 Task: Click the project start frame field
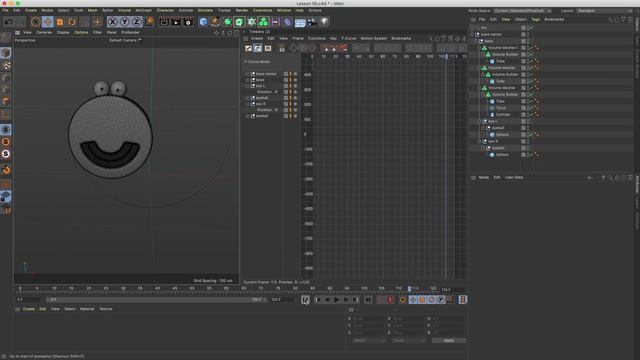[29, 300]
